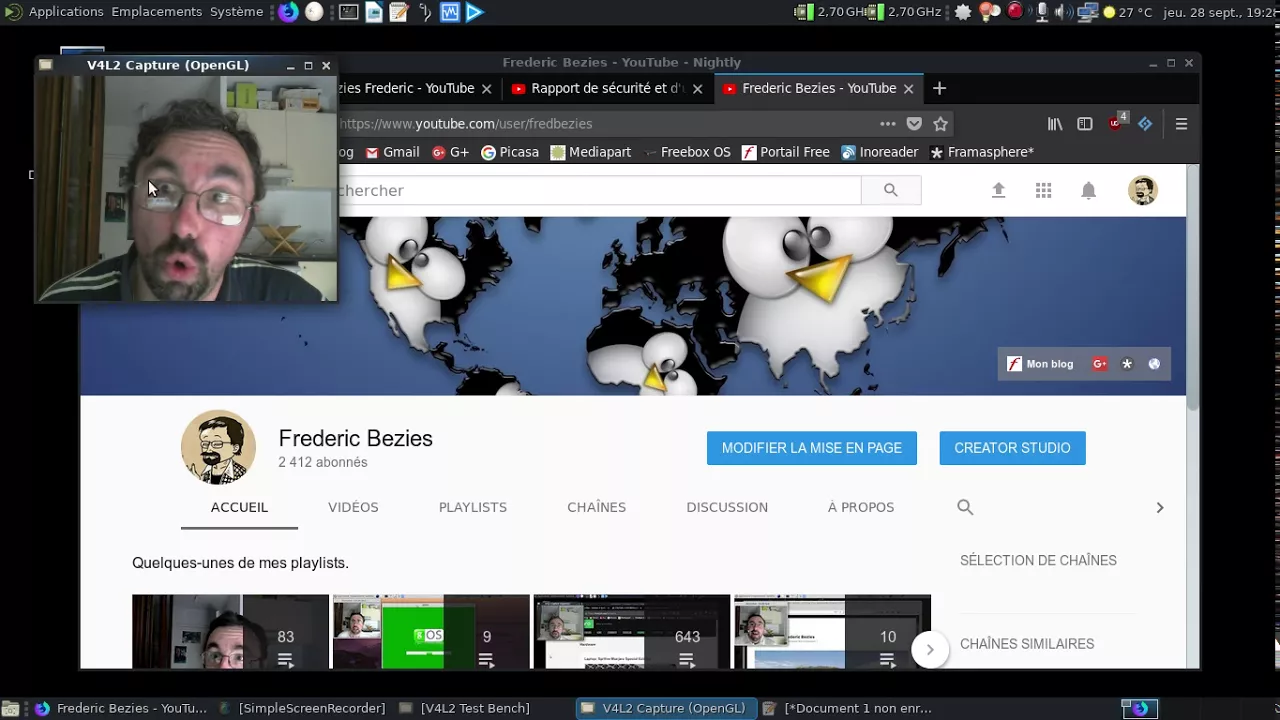Expand channel tabs with right chevron
Viewport: 1280px width, 720px height.
pos(1160,507)
